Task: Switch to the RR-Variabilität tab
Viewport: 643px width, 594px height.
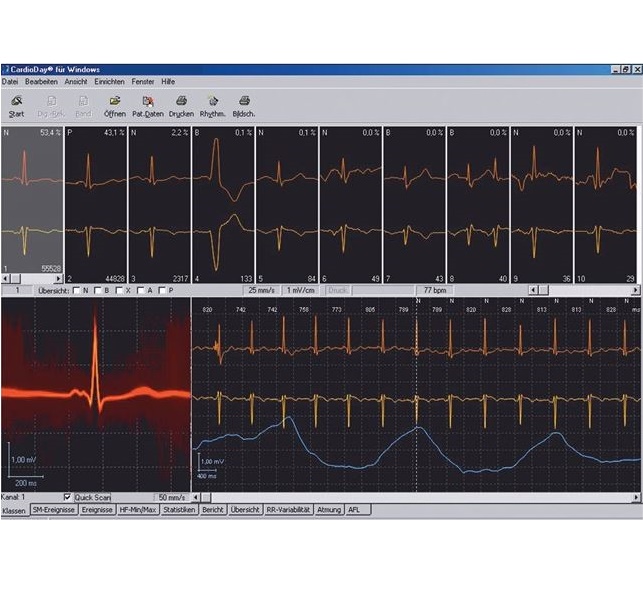Action: [288, 510]
